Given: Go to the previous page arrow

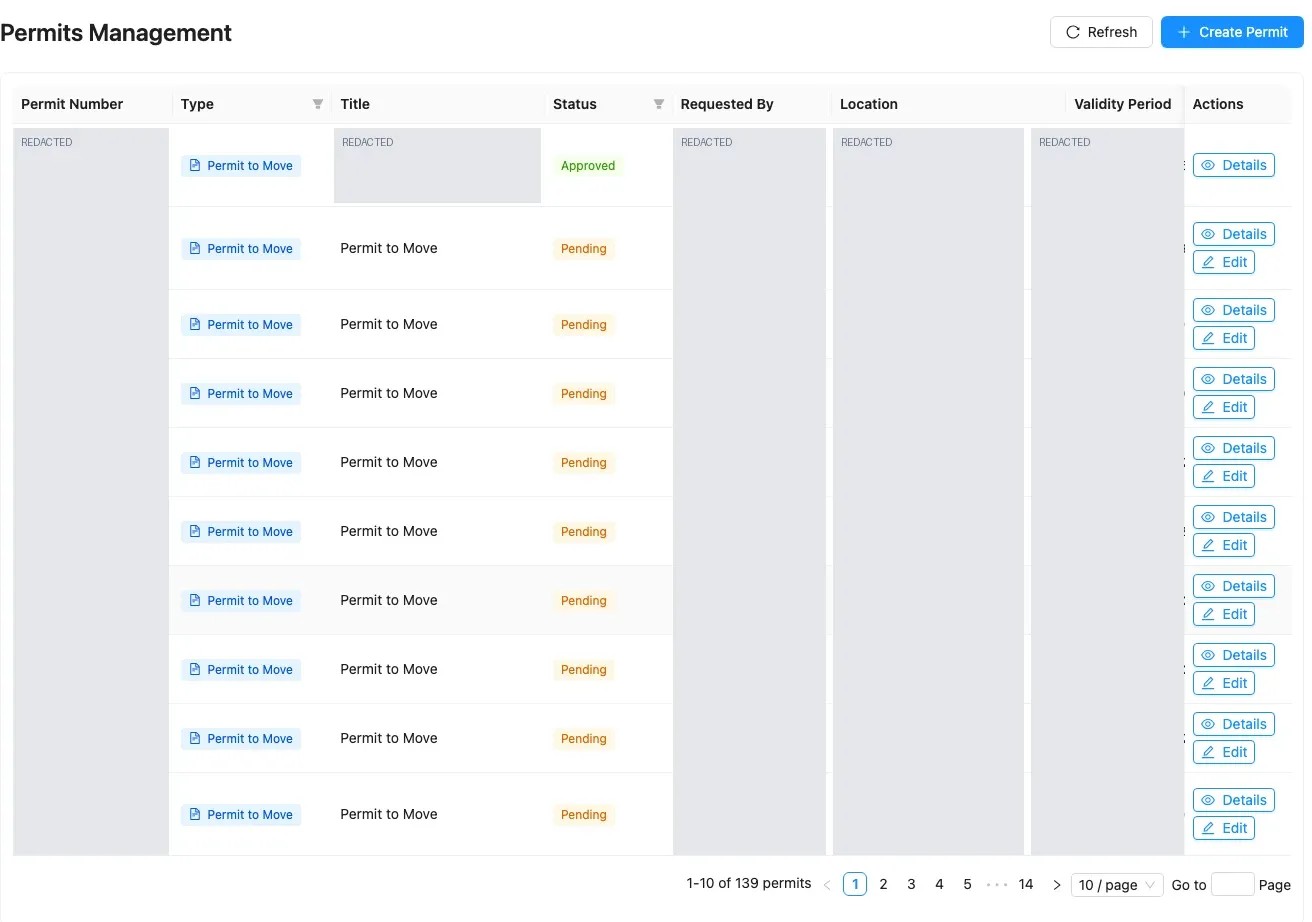Looking at the screenshot, I should (827, 885).
